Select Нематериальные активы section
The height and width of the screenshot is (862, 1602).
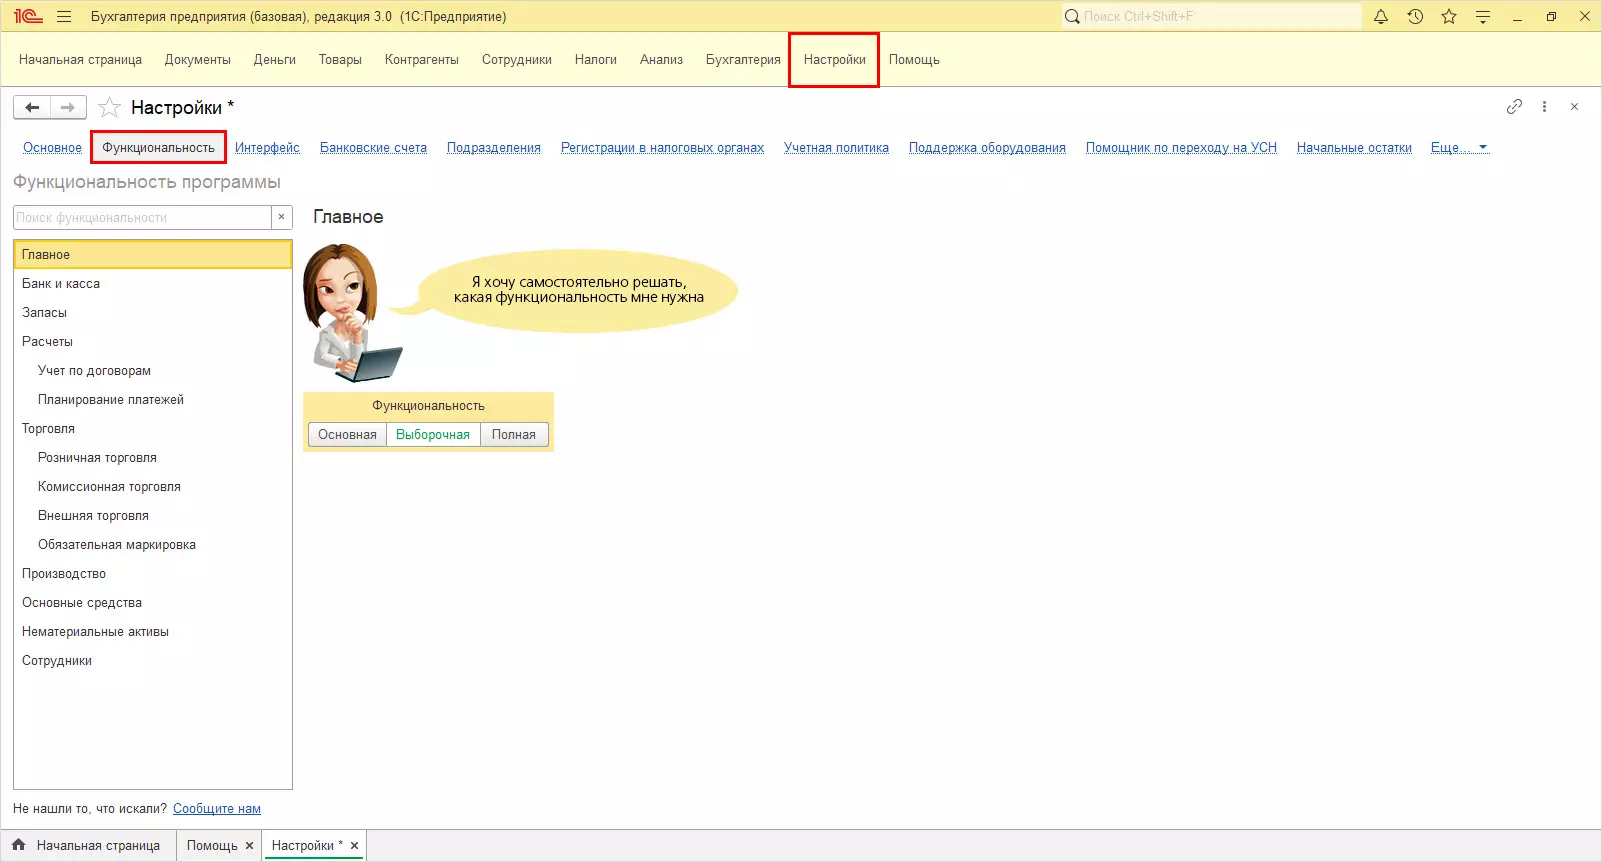153,632
